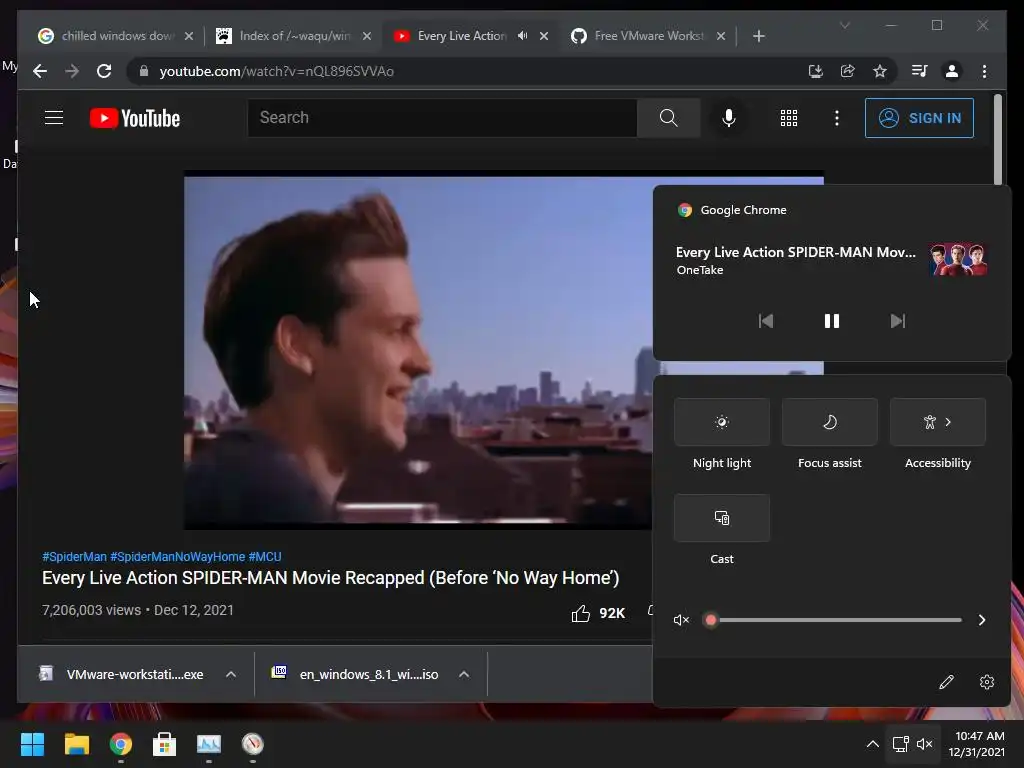Expand VMware-workstation download options
The height and width of the screenshot is (768, 1024).
click(x=231, y=674)
